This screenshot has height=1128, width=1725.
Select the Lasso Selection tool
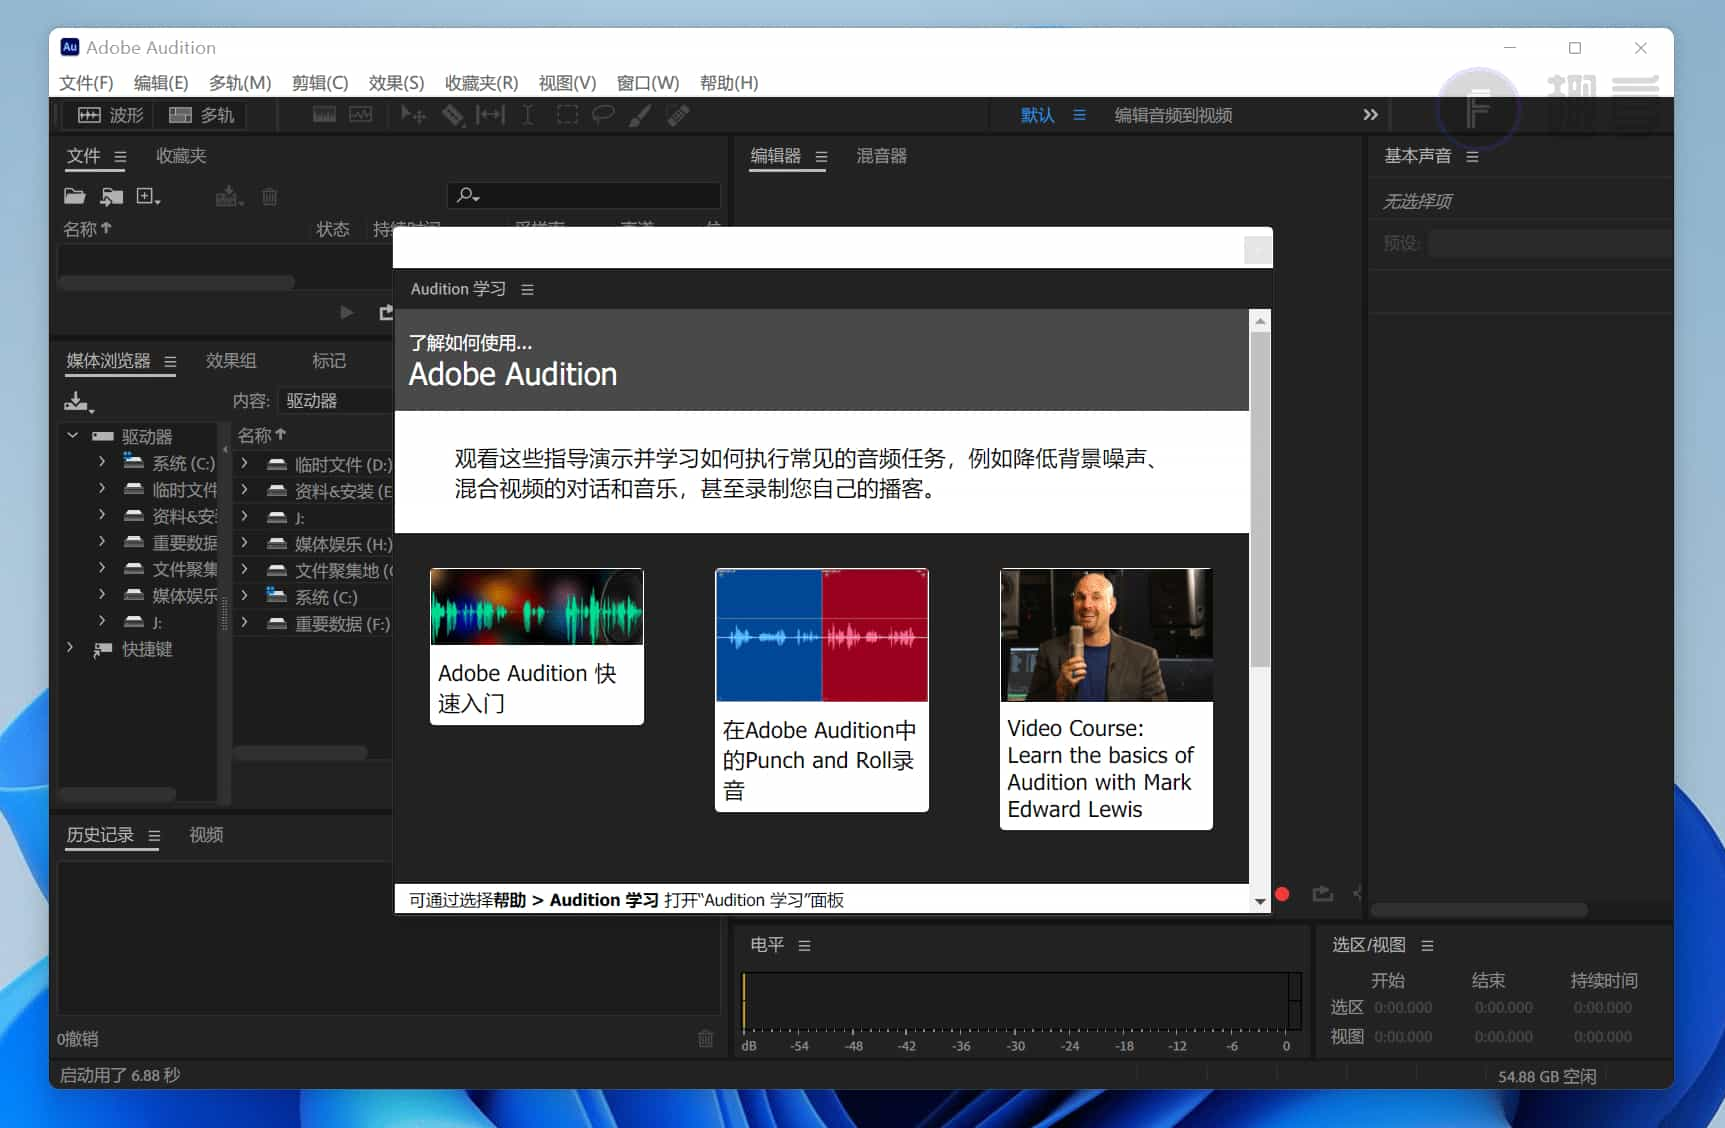[603, 115]
